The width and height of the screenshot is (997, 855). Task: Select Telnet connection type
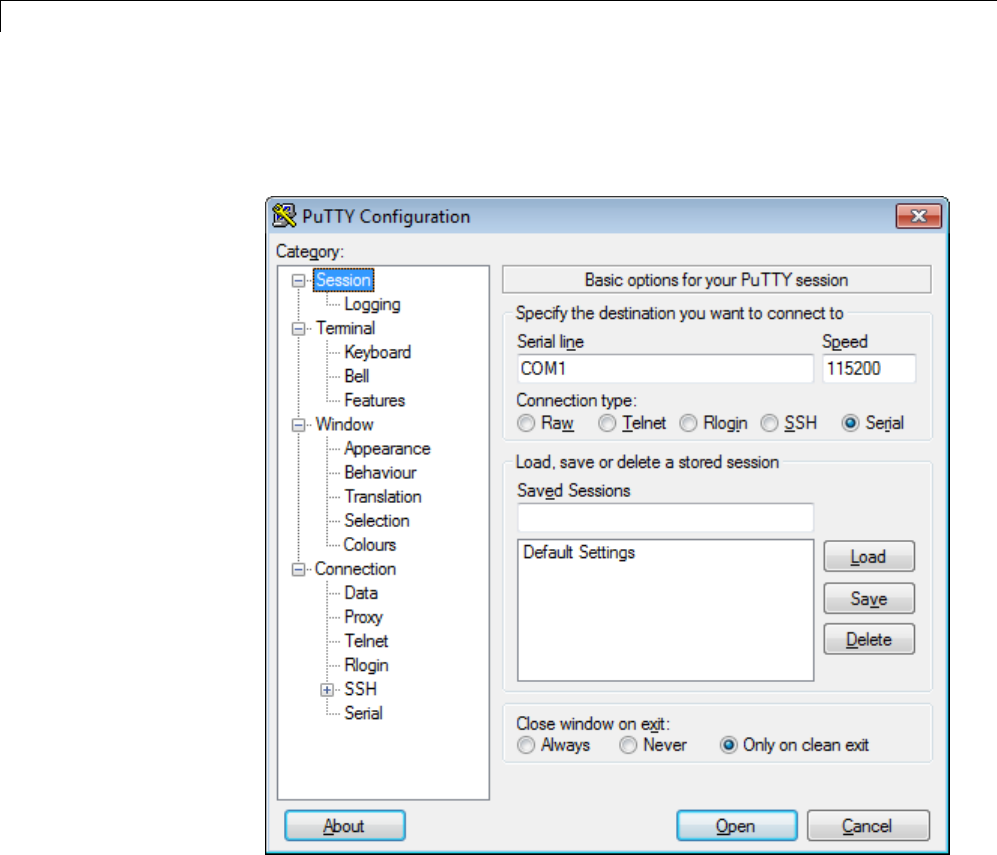[x=607, y=423]
